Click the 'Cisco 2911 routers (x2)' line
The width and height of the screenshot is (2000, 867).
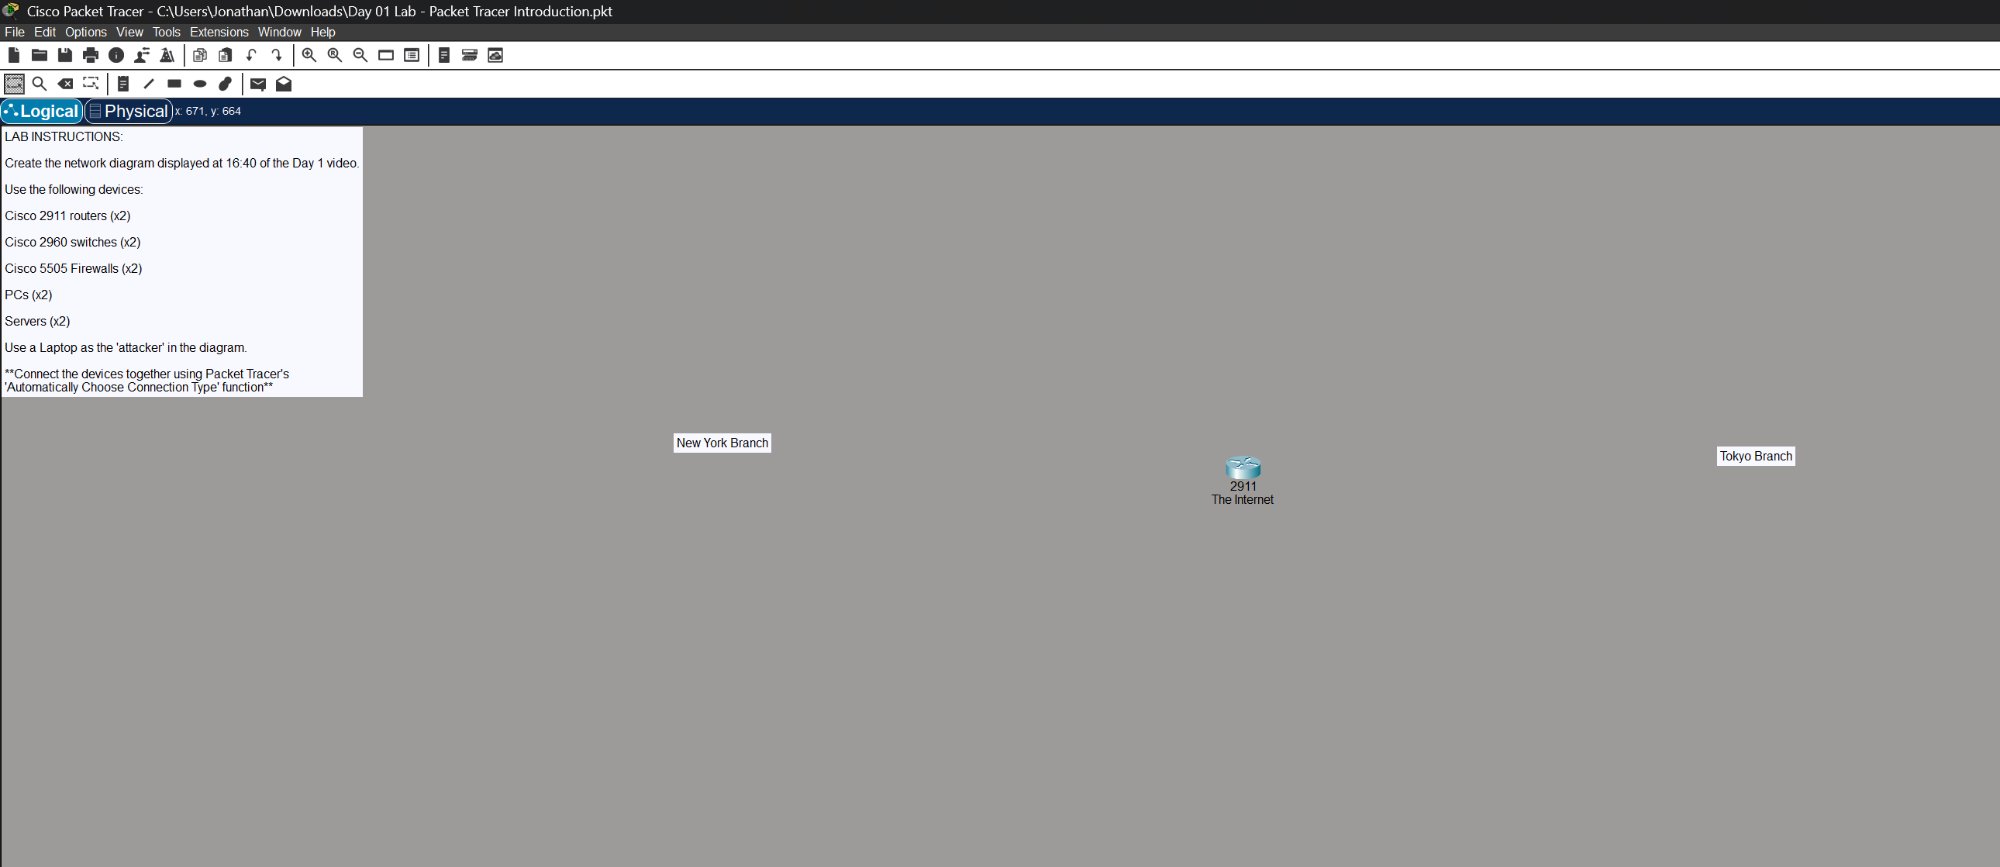pyautogui.click(x=68, y=216)
